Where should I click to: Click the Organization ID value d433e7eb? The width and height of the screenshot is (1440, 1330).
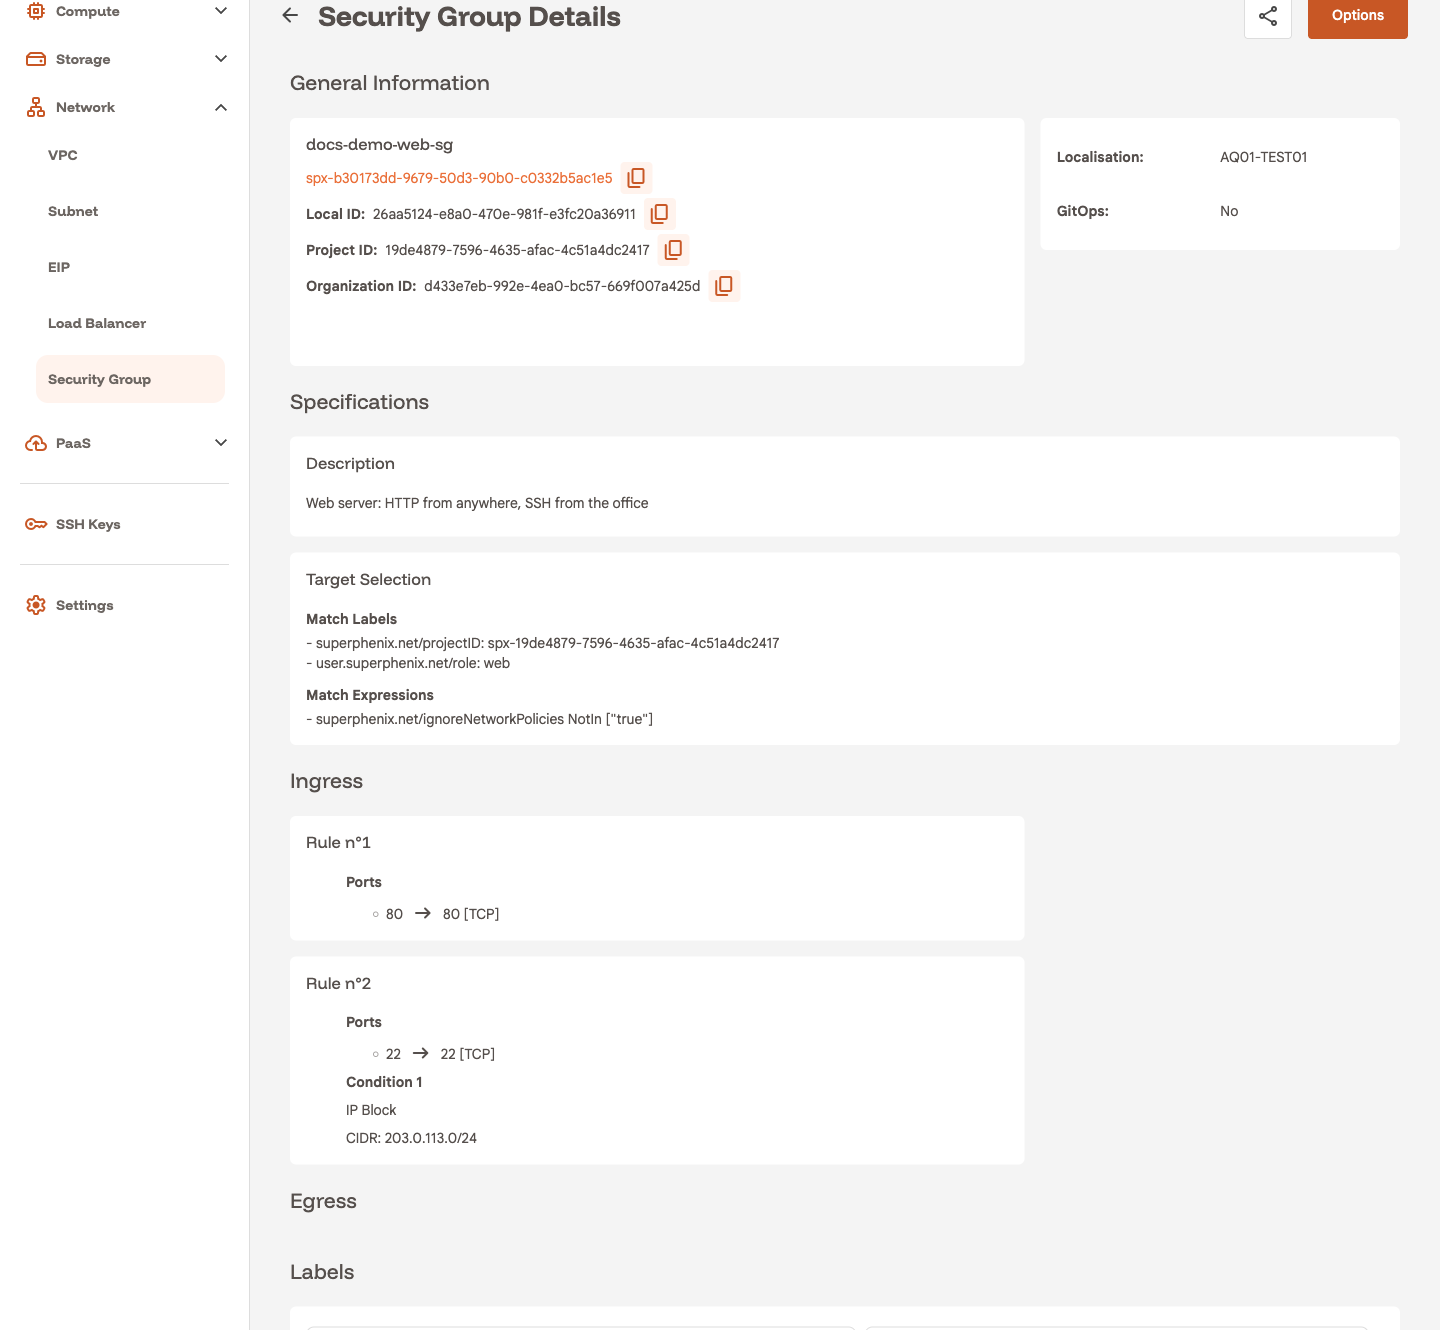click(x=562, y=286)
